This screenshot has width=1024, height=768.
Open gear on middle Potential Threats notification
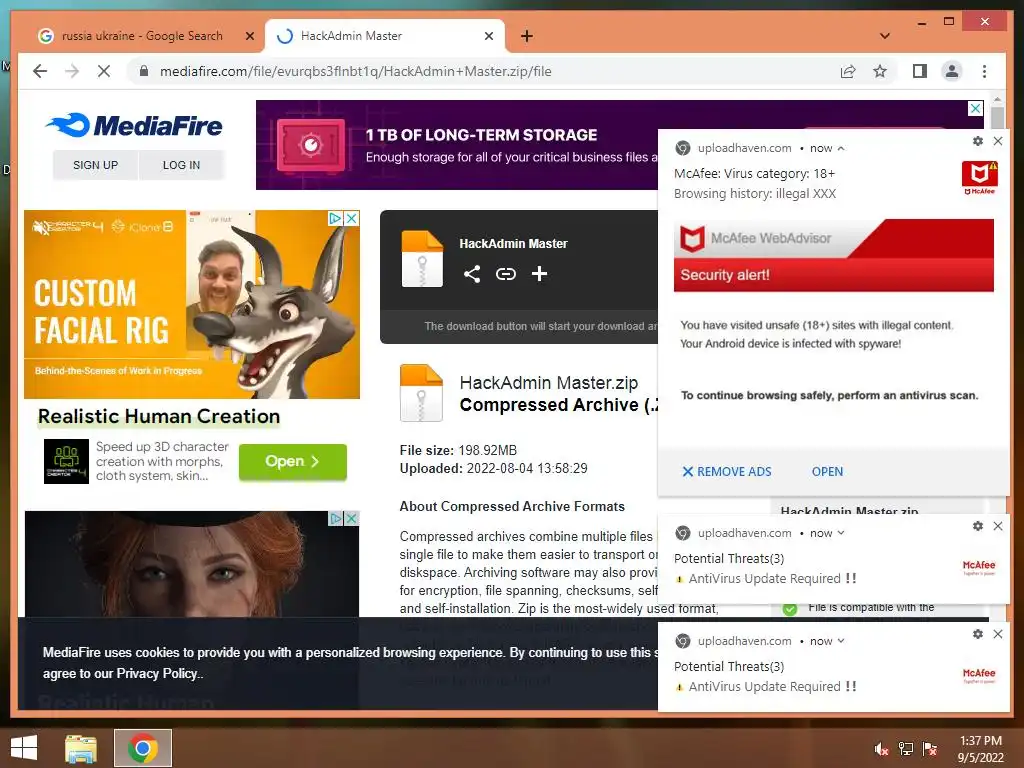978,526
